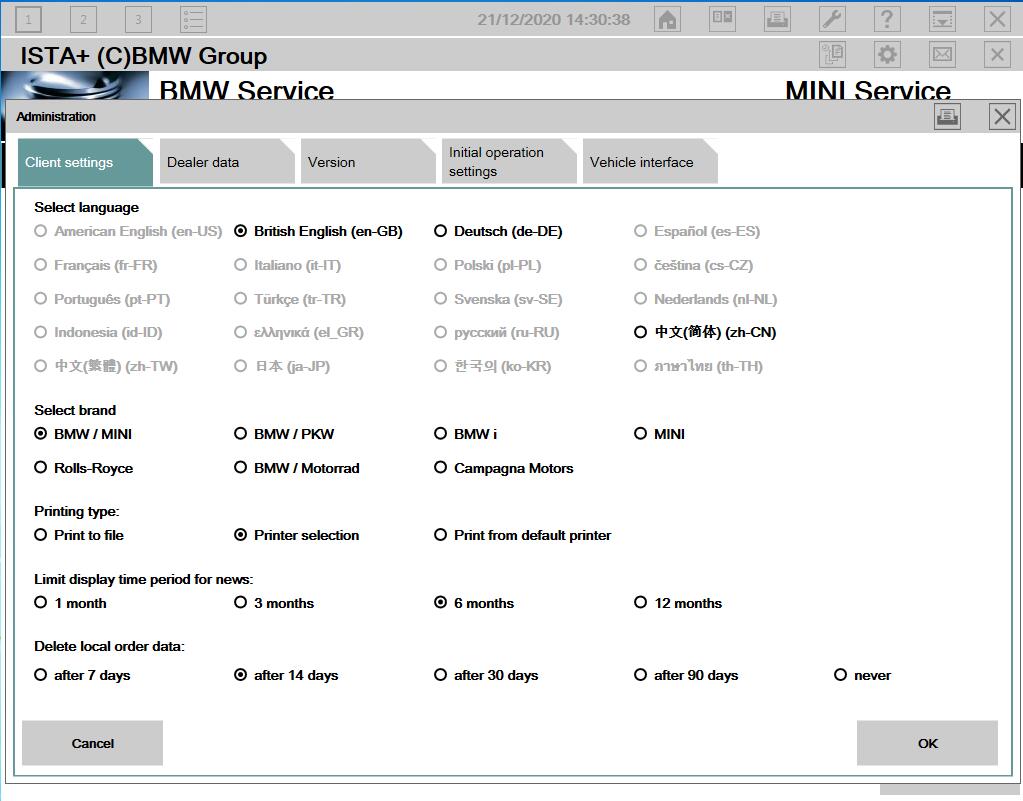This screenshot has height=801, width=1023.
Task: Close the Administration dialog with X
Action: click(1002, 117)
